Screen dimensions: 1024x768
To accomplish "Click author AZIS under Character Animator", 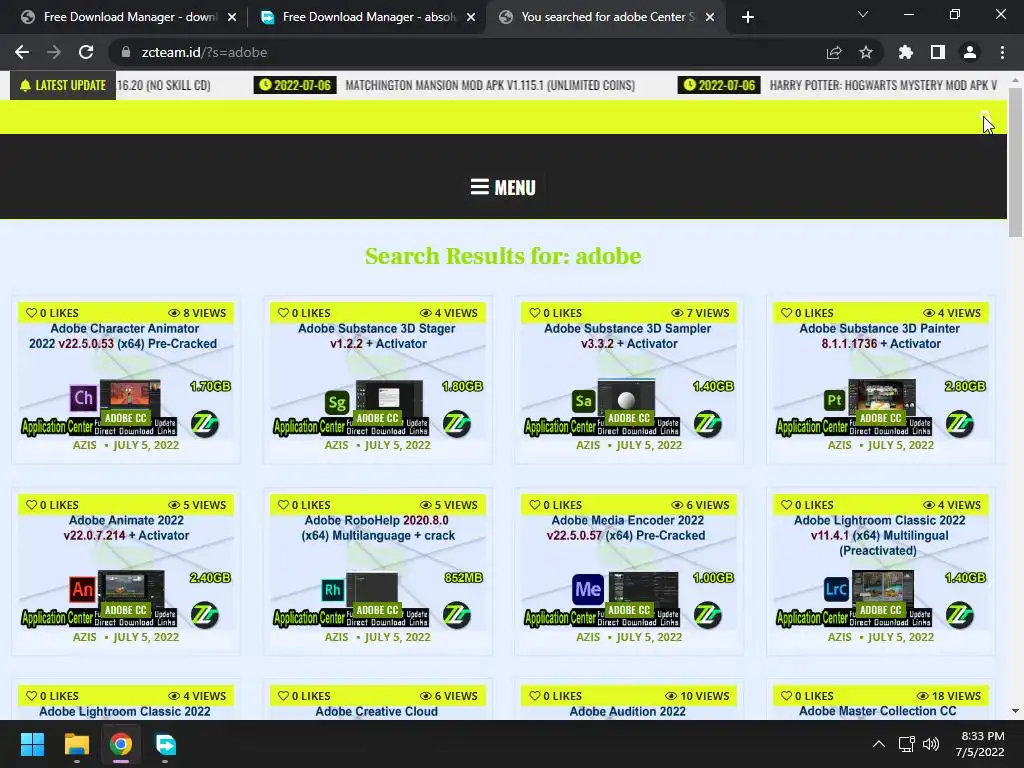I will tap(85, 445).
